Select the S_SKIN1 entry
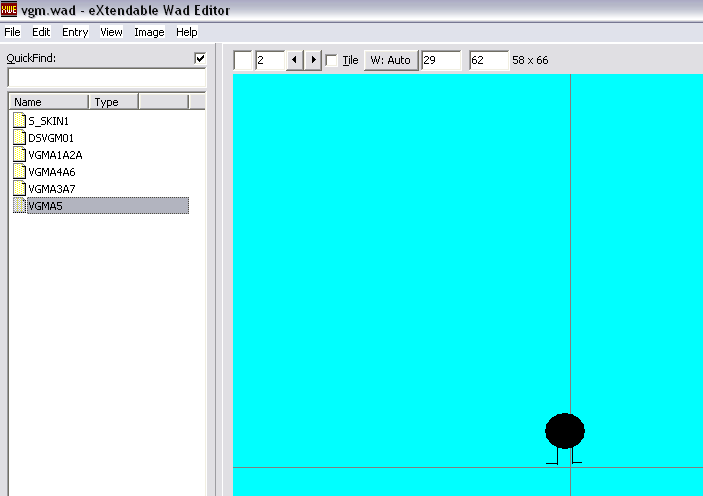This screenshot has width=703, height=496. click(48, 121)
